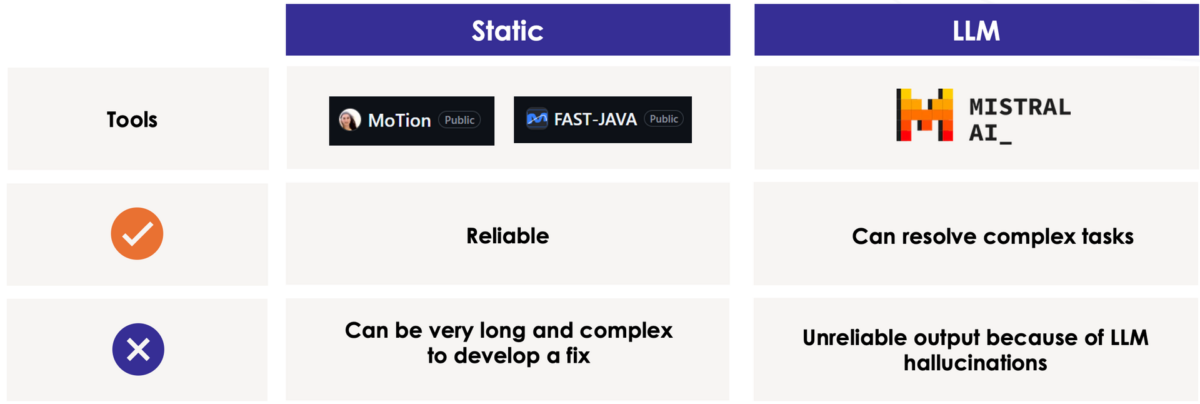Image resolution: width=1200 pixels, height=404 pixels.
Task: Open the FAST-JAVA repository name
Action: coord(596,119)
